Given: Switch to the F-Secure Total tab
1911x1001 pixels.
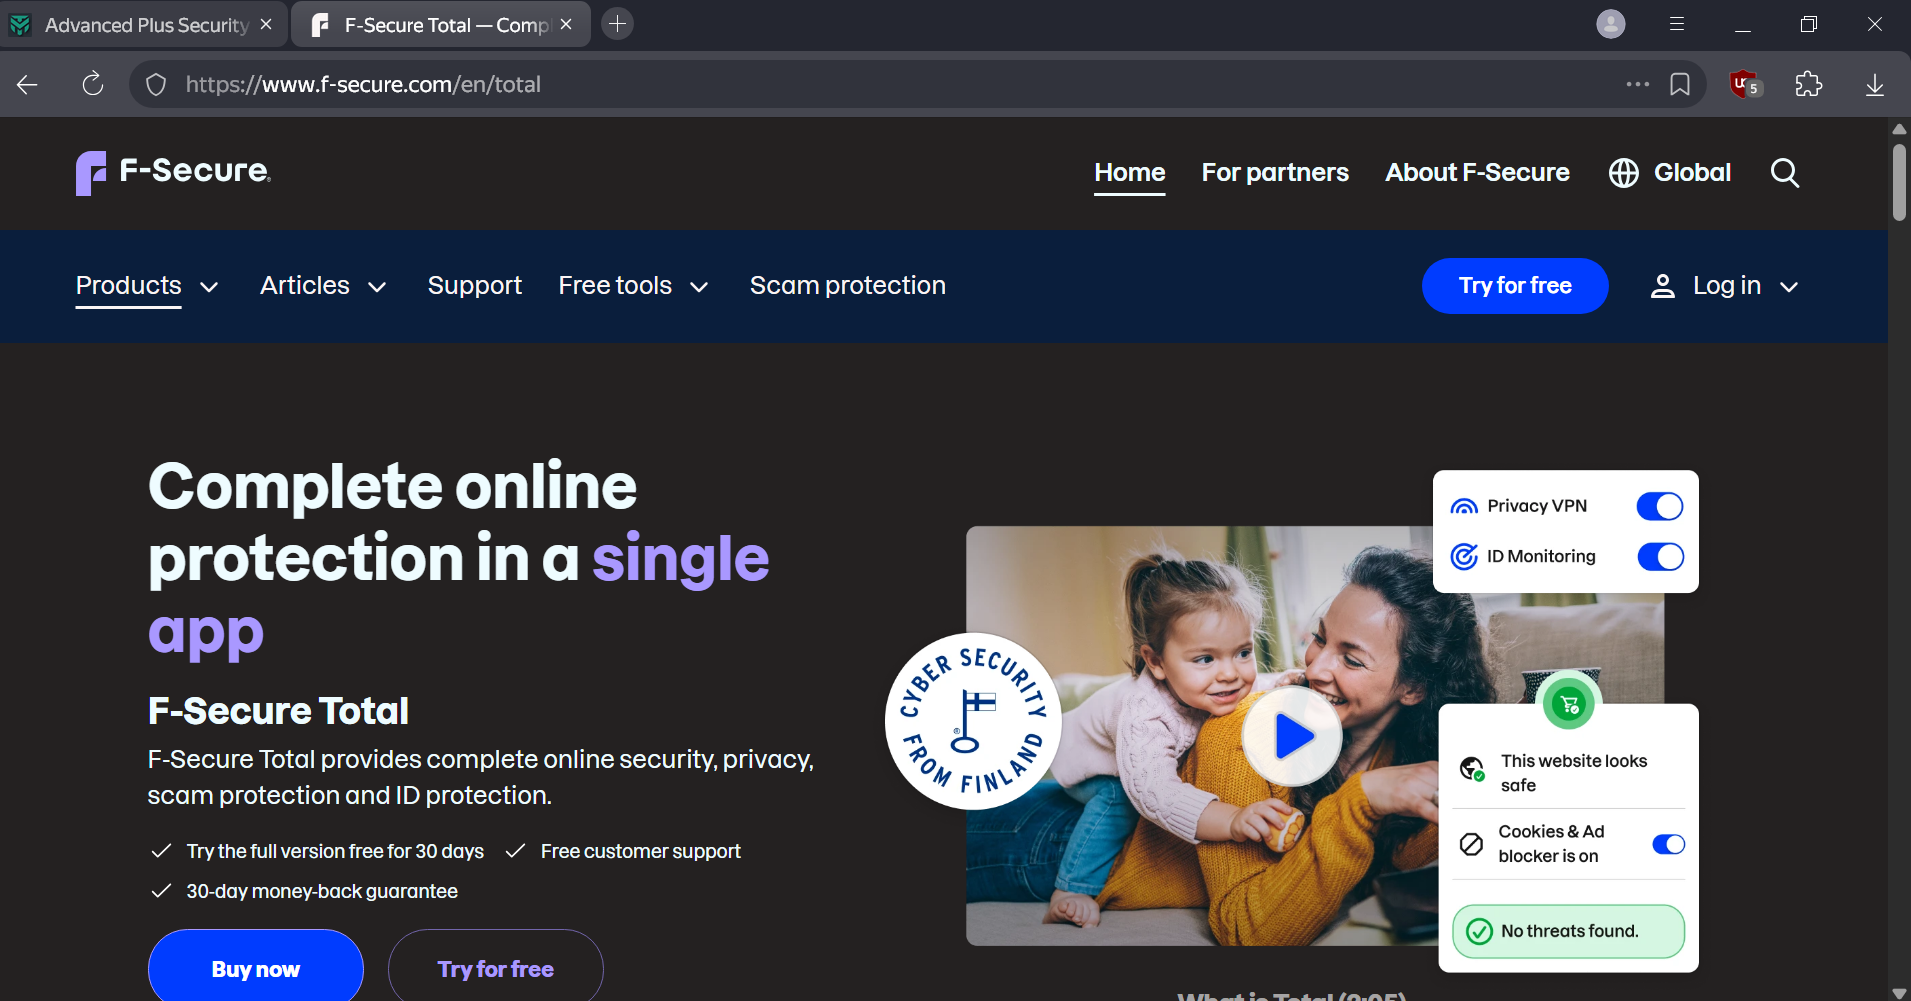Looking at the screenshot, I should (x=441, y=24).
